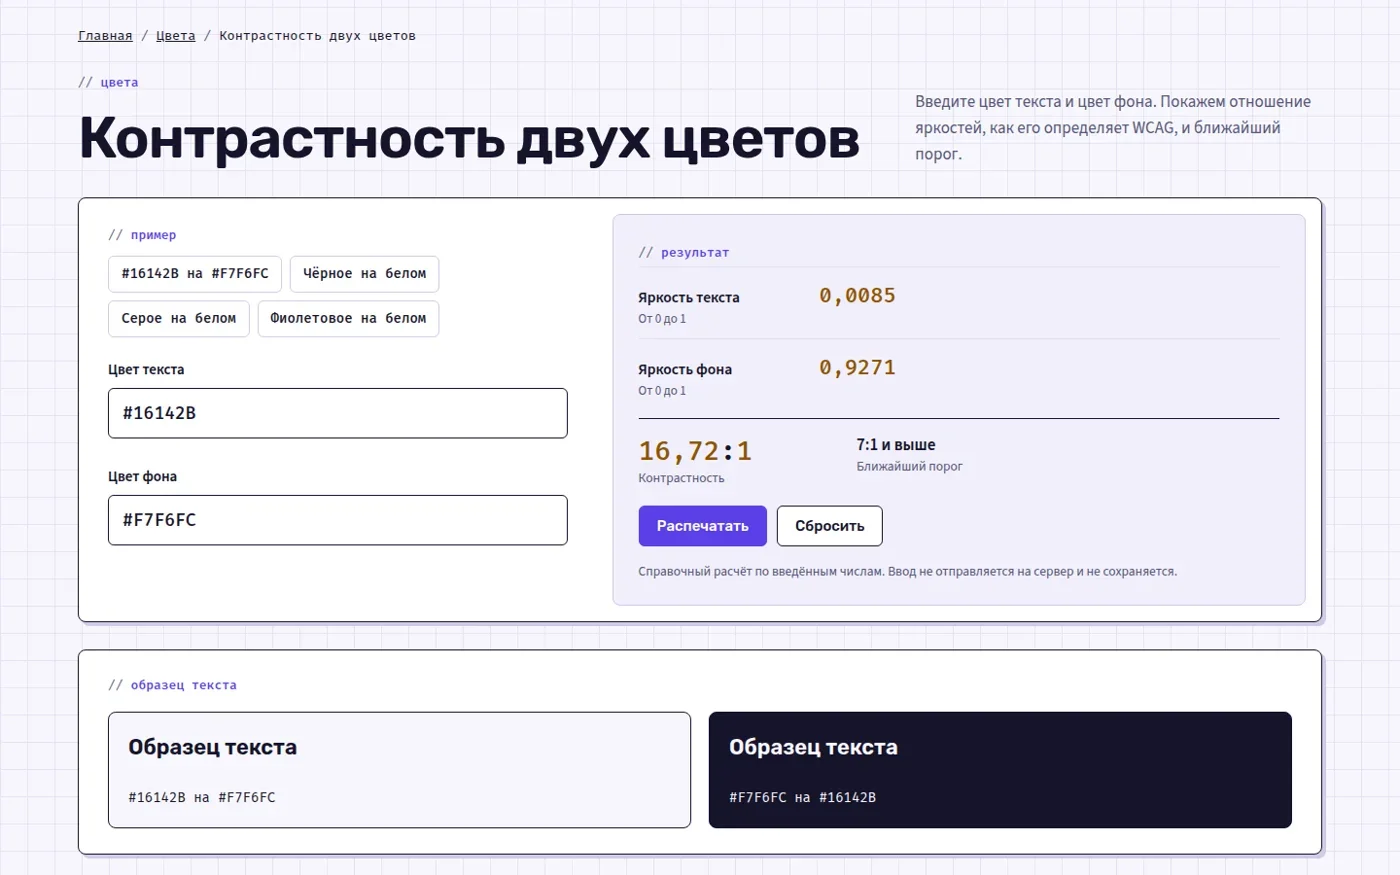The height and width of the screenshot is (875, 1400).
Task: Click the Яркость текста label
Action: (x=689, y=298)
